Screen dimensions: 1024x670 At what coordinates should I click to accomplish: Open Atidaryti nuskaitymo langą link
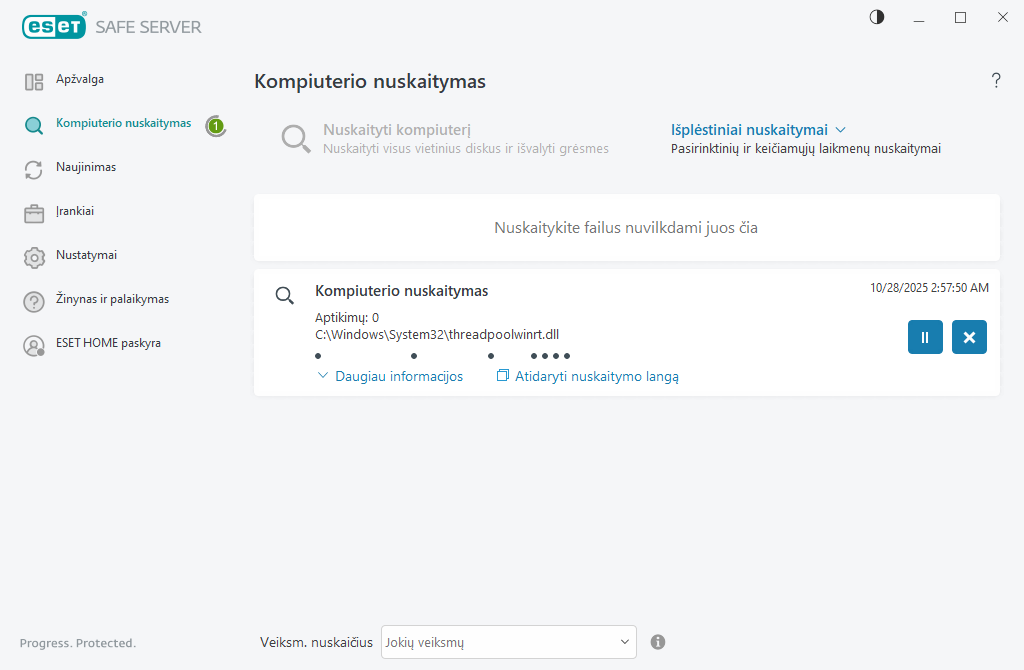point(596,376)
